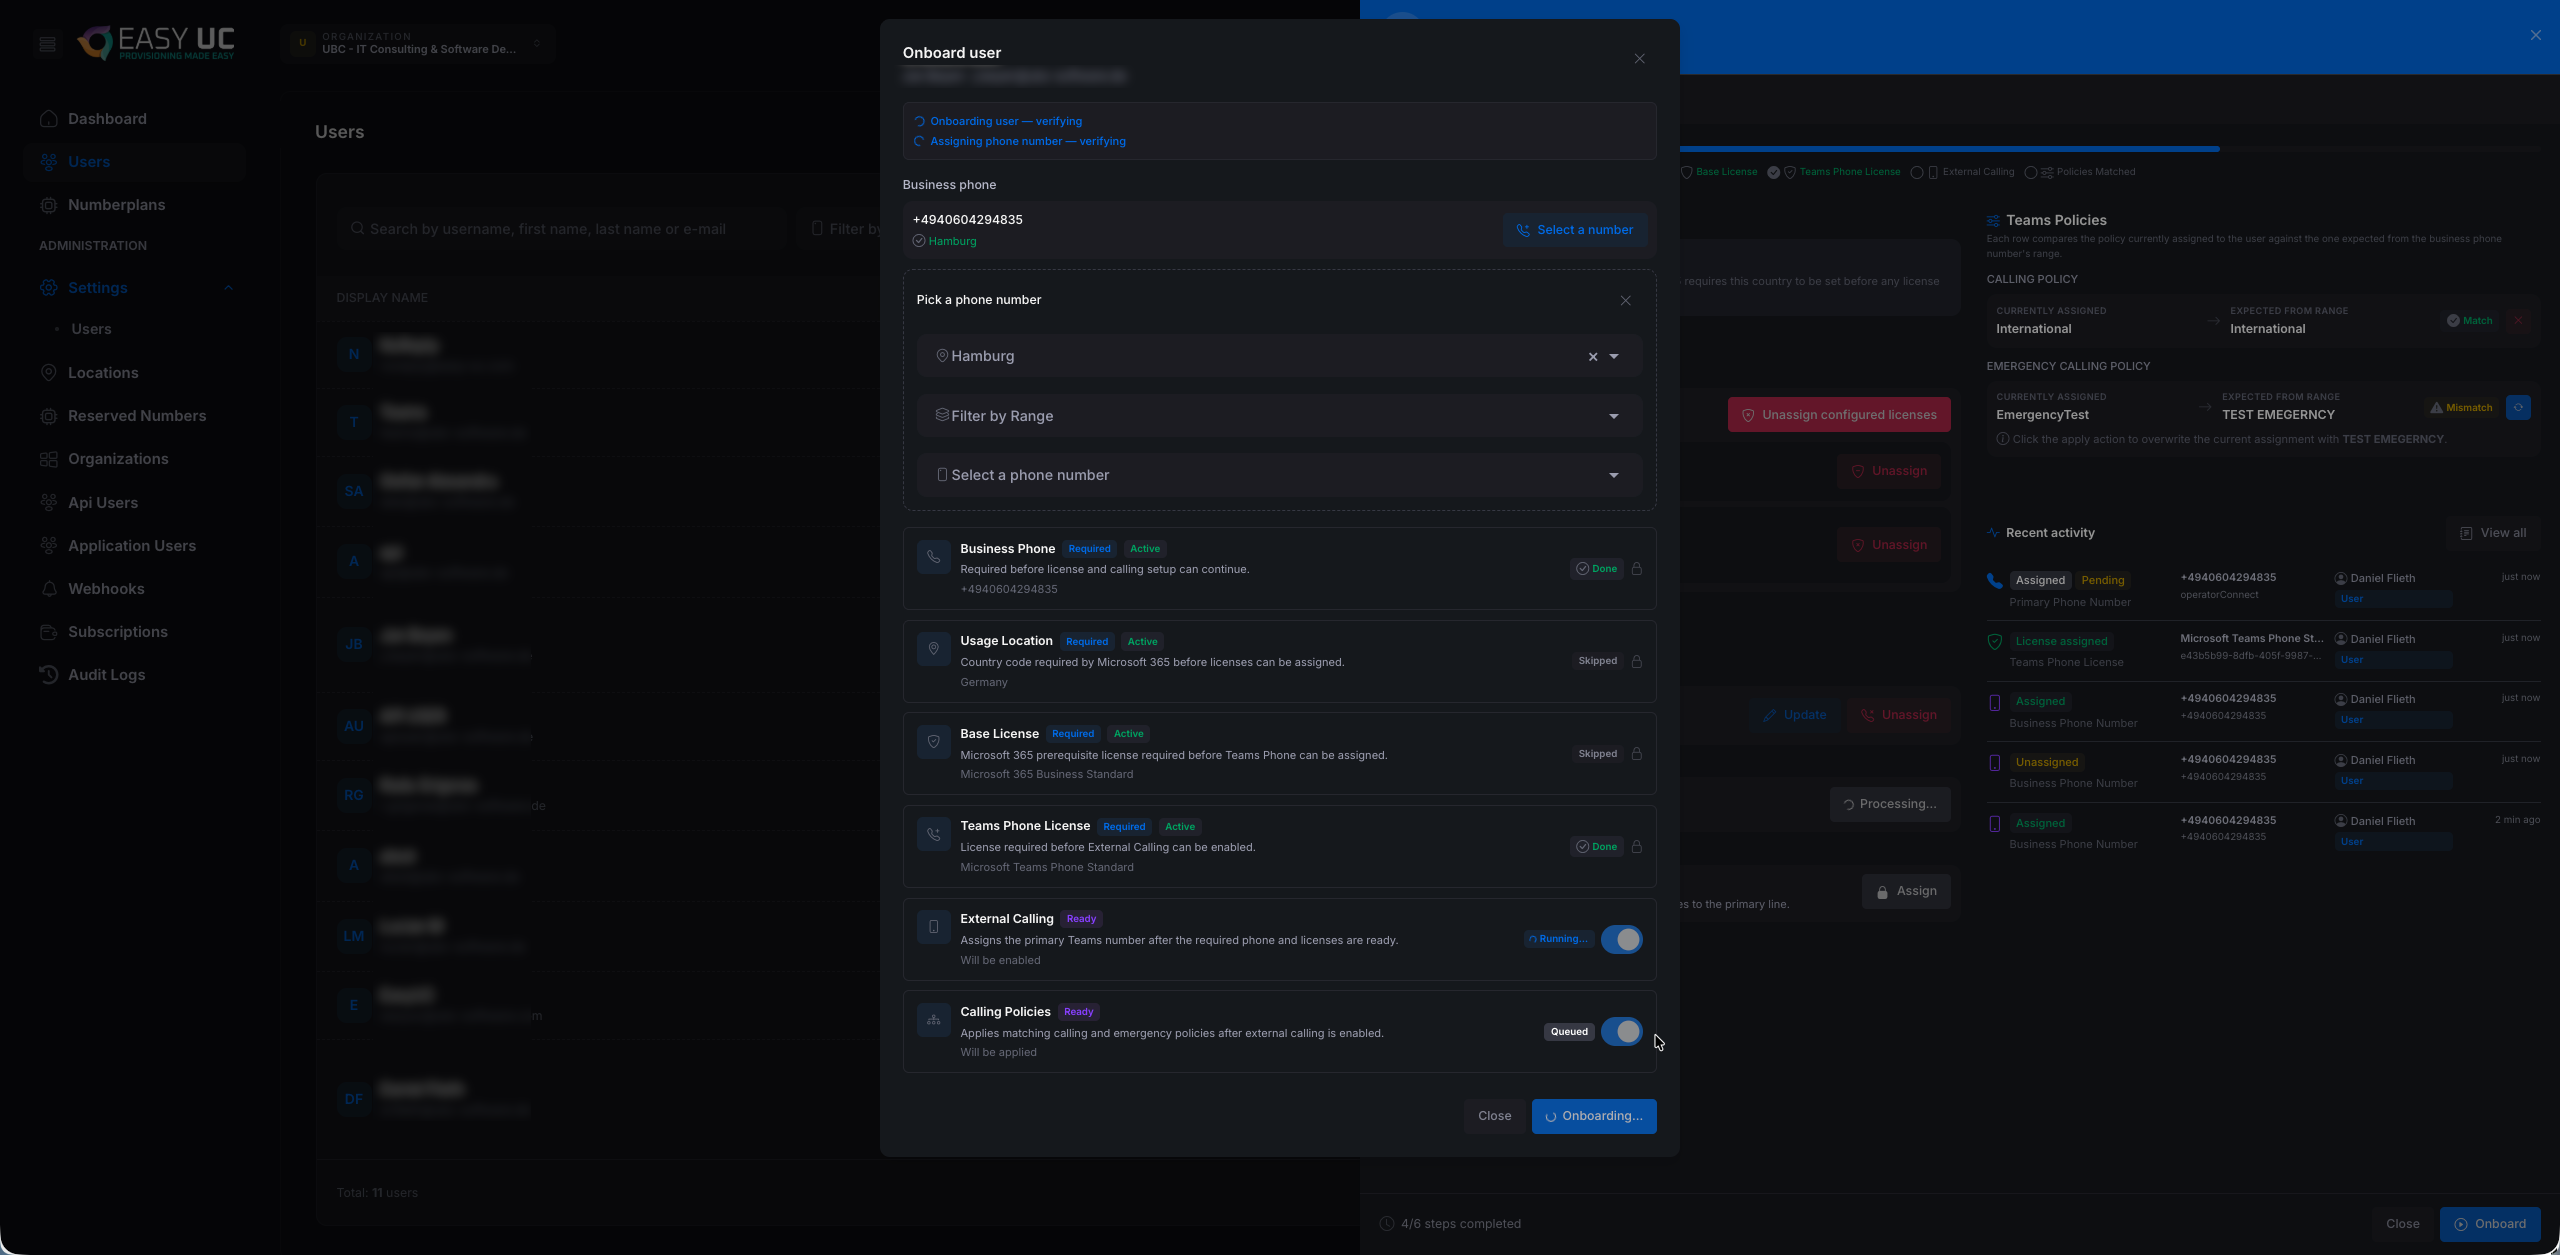The width and height of the screenshot is (2560, 1255).
Task: Click the Numberplans icon in the sidebar
Action: coord(48,205)
